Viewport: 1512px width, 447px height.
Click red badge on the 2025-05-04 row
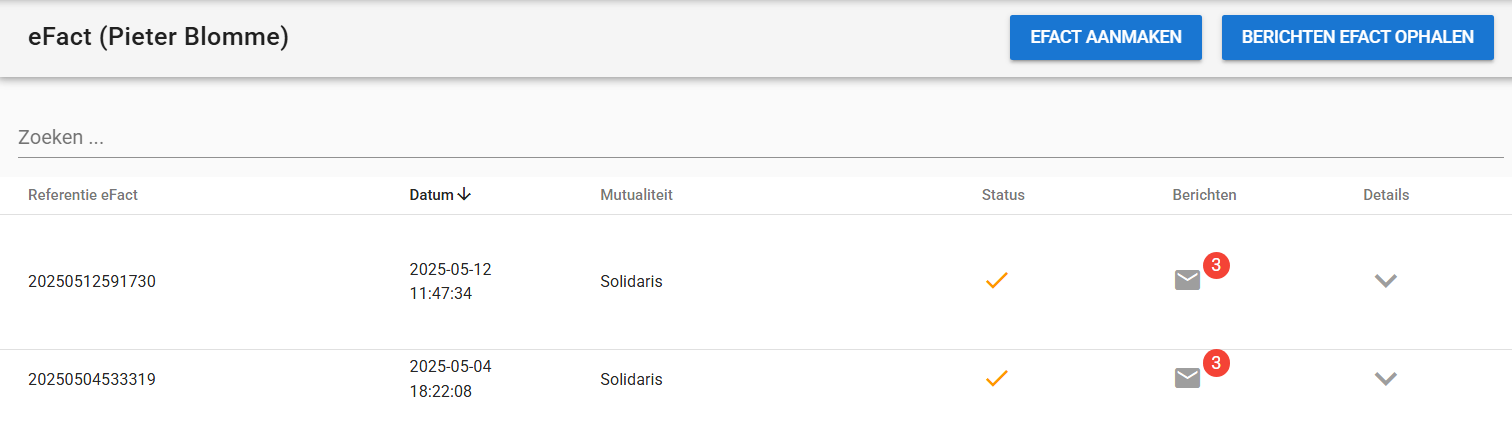[1215, 363]
